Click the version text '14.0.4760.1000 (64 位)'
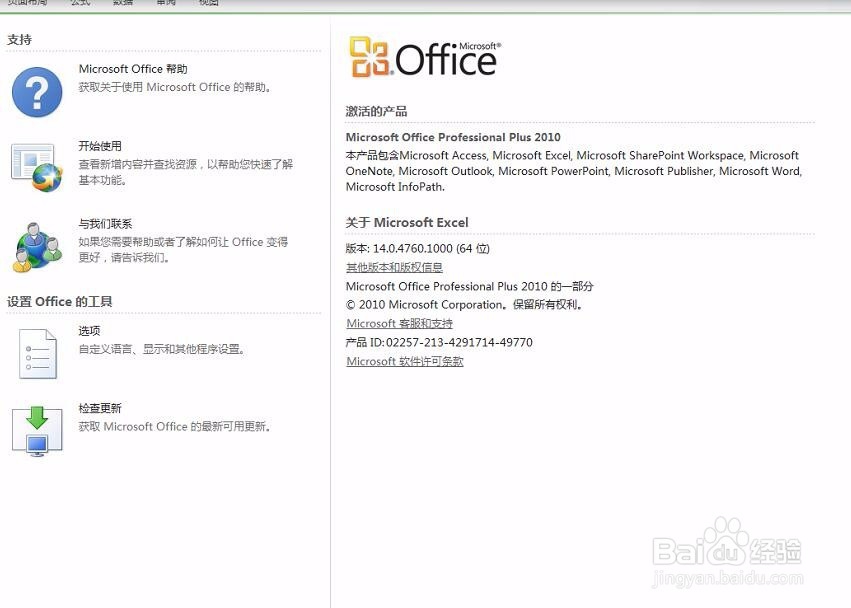This screenshot has height=608, width=851. pyautogui.click(x=431, y=249)
